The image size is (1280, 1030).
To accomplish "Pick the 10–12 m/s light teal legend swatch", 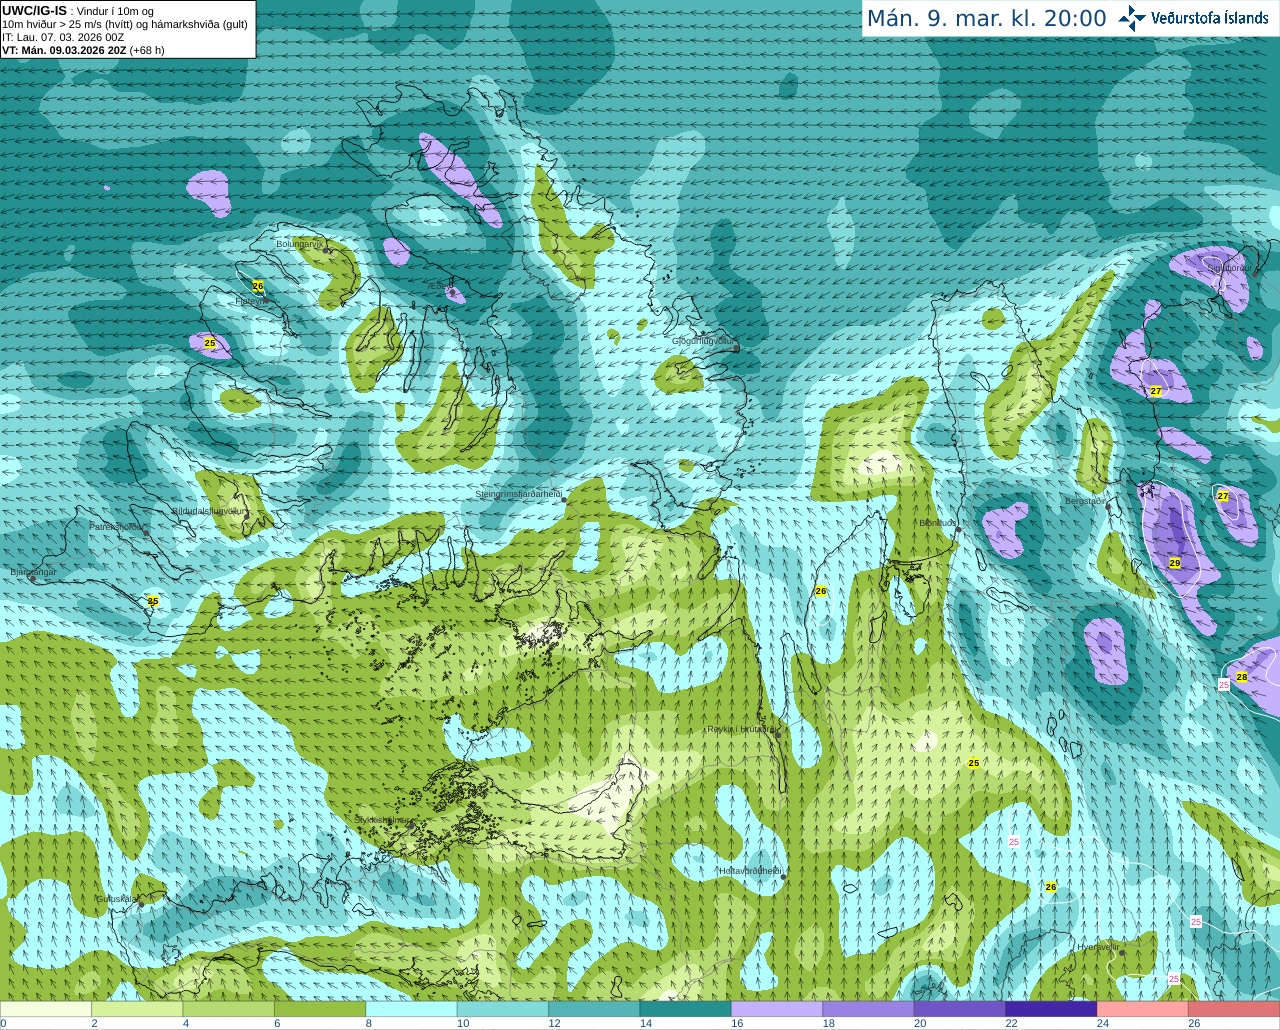I will point(503,1009).
